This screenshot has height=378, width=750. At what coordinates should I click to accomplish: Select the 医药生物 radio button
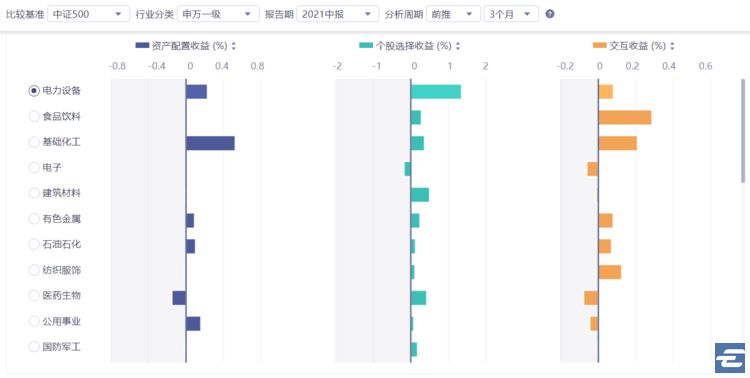pos(34,296)
